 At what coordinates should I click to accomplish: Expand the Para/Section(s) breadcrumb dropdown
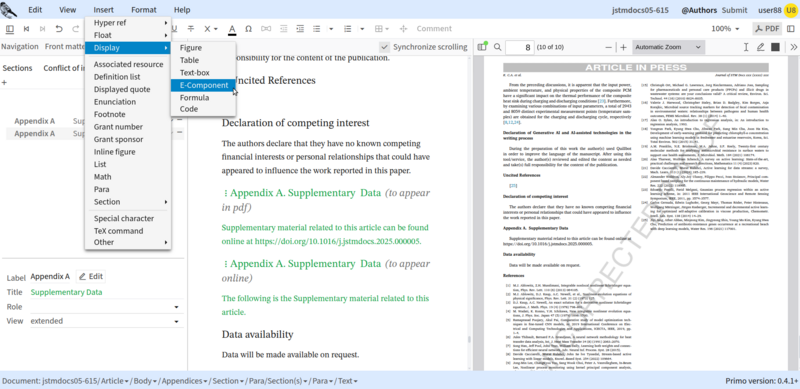278,381
